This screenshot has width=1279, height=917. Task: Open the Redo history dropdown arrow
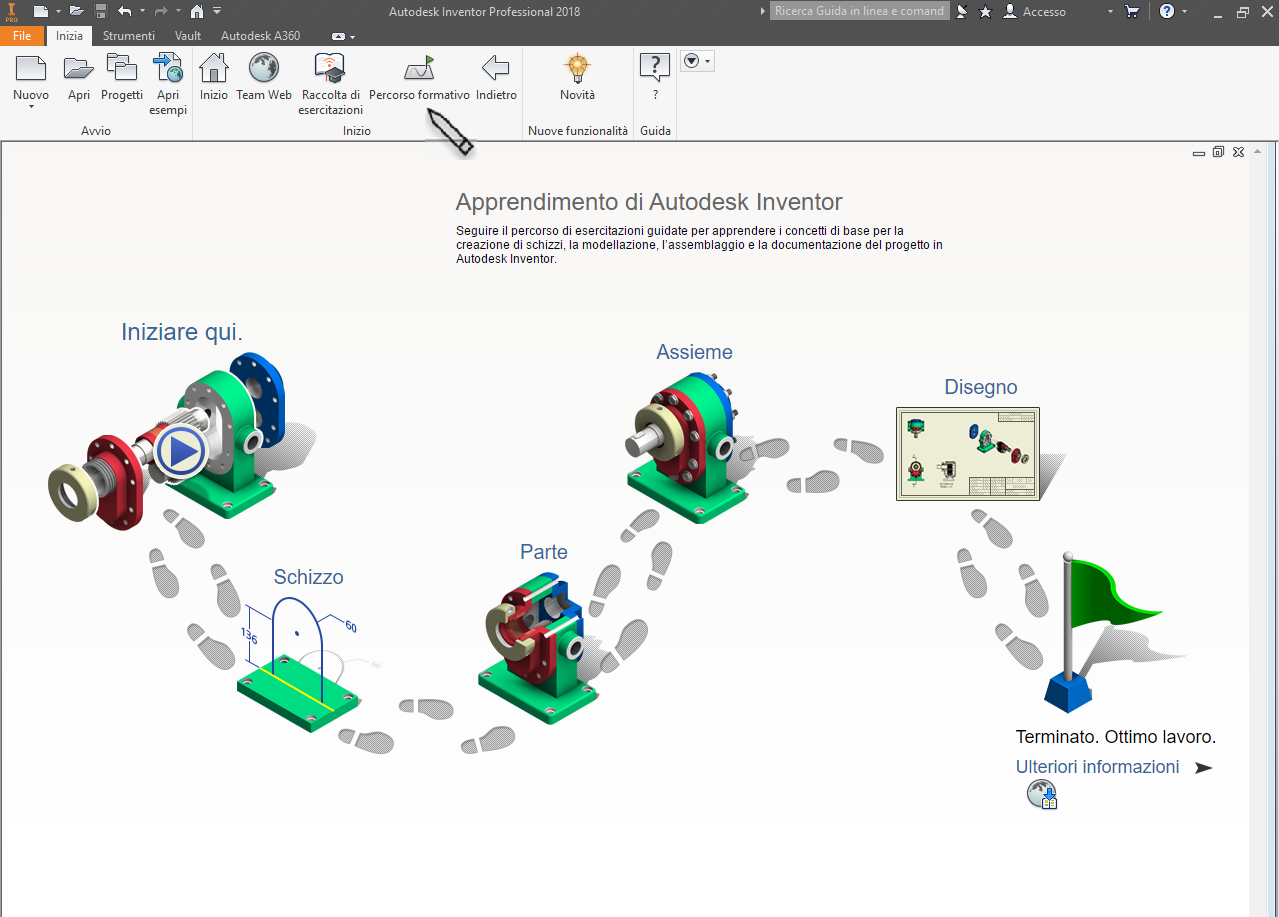click(178, 11)
